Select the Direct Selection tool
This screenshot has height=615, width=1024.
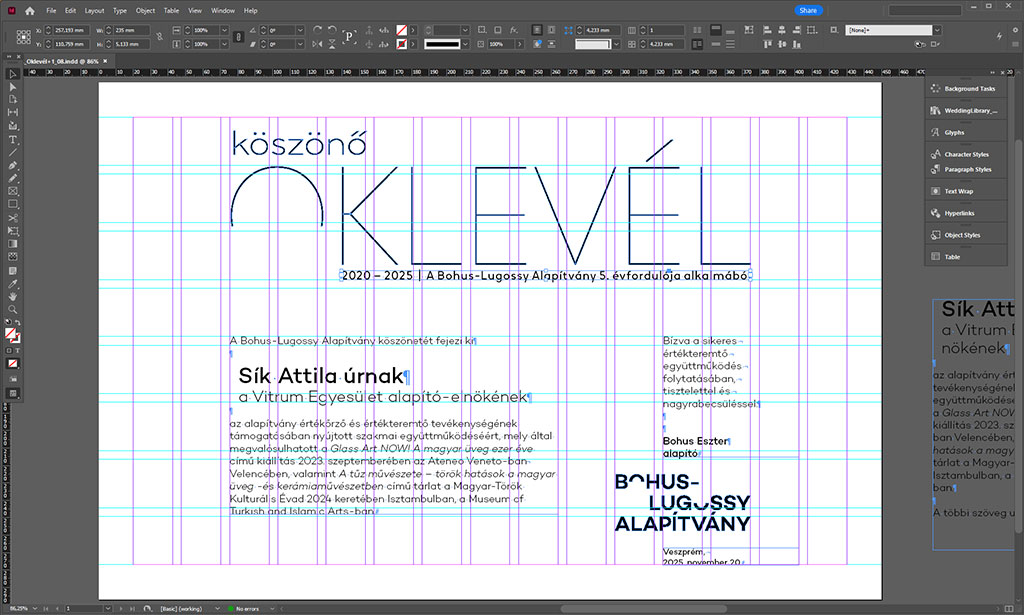[12, 87]
